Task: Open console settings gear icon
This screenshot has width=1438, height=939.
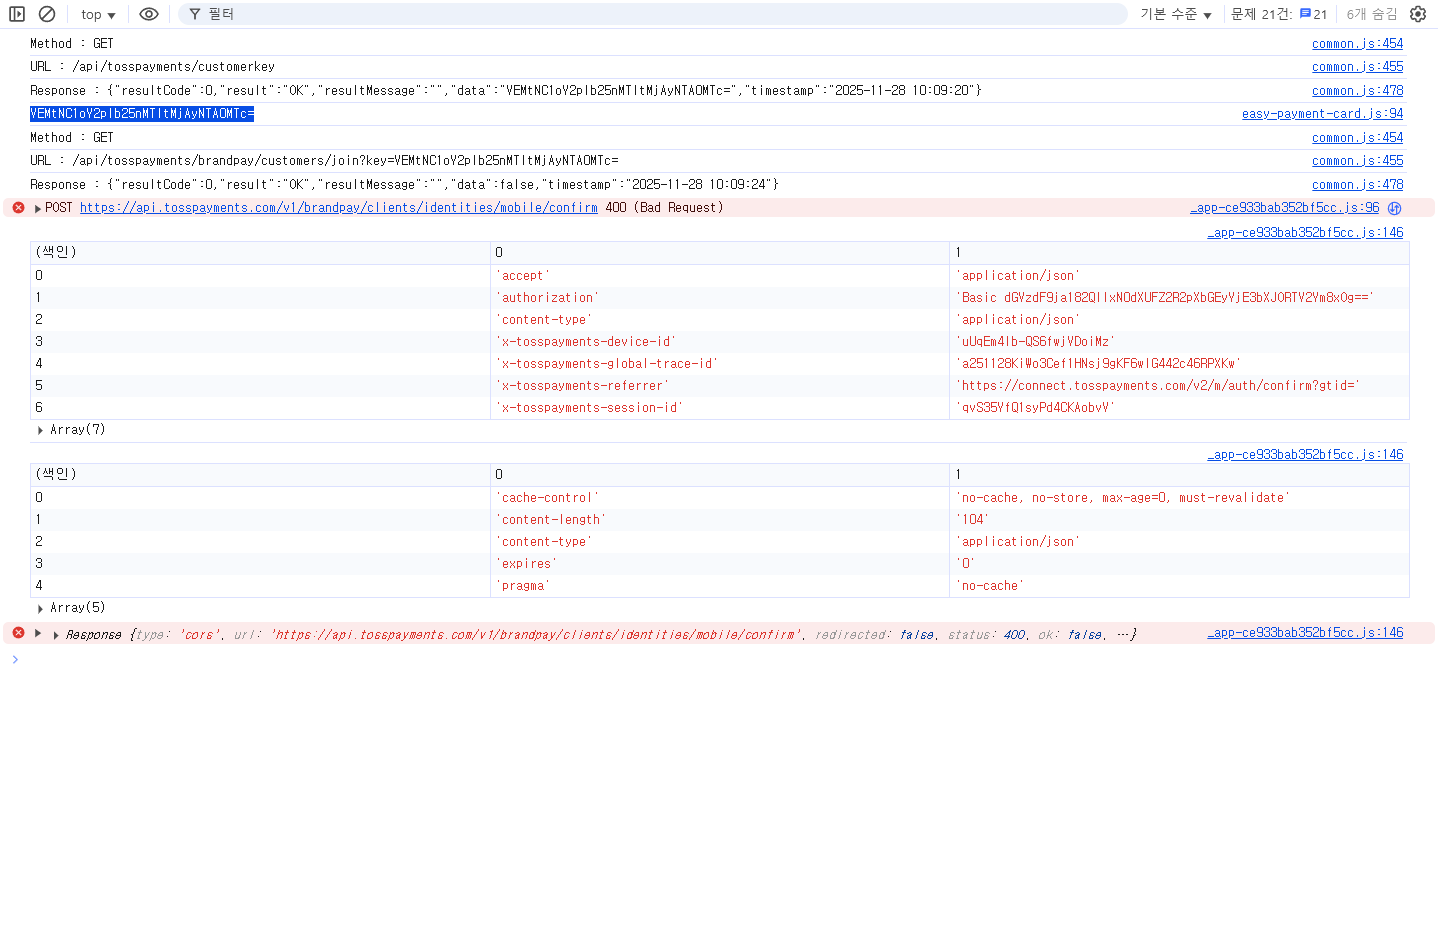Action: pyautogui.click(x=1418, y=14)
